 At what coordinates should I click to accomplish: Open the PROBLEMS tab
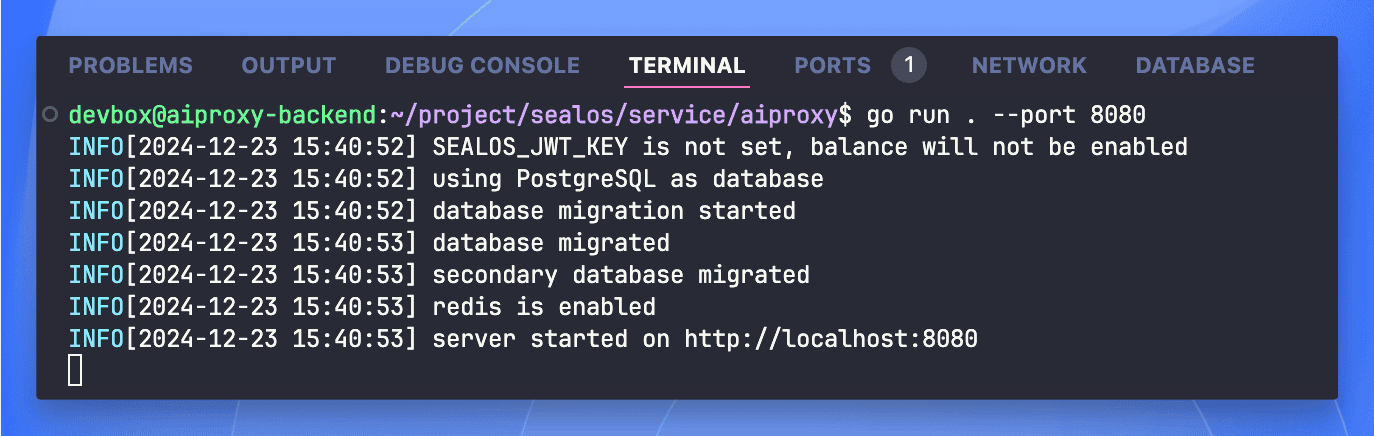(x=130, y=66)
